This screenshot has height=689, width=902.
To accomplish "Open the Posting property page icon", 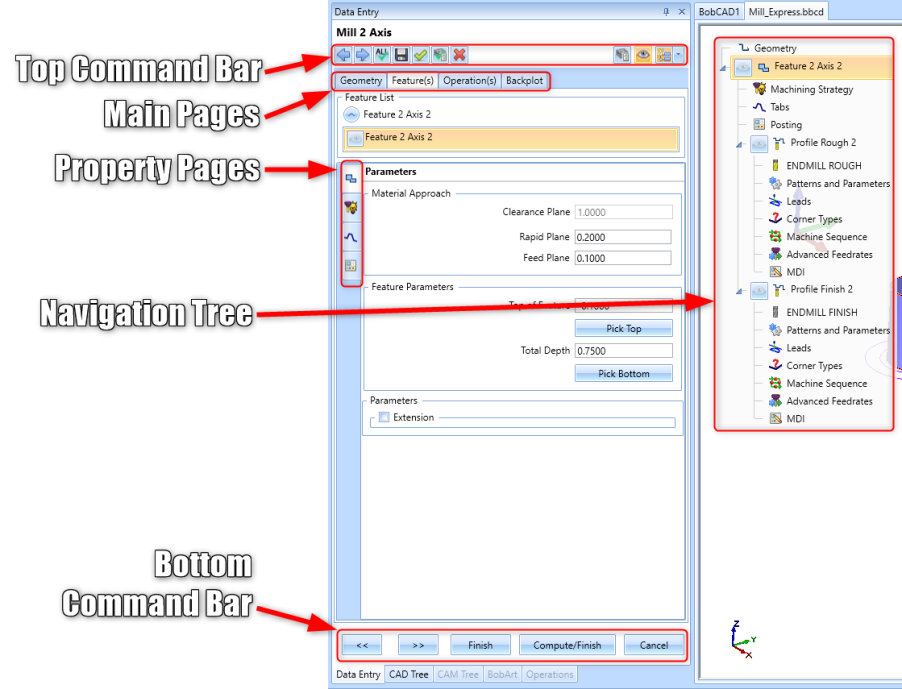I will click(351, 266).
